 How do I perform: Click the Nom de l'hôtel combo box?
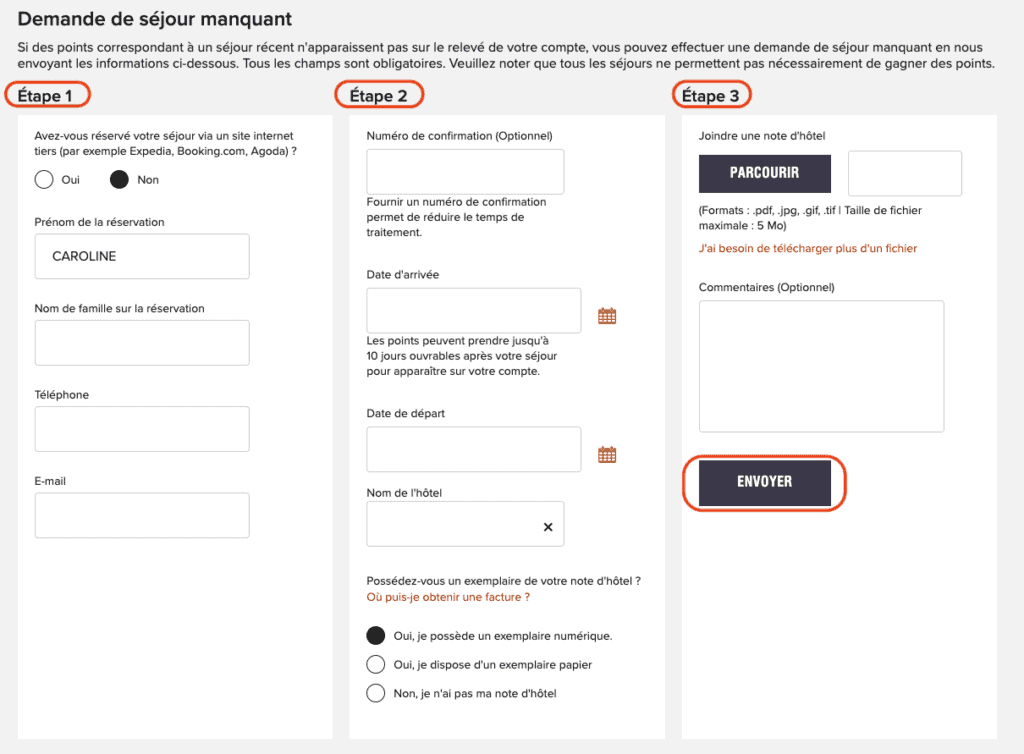pyautogui.click(x=450, y=524)
